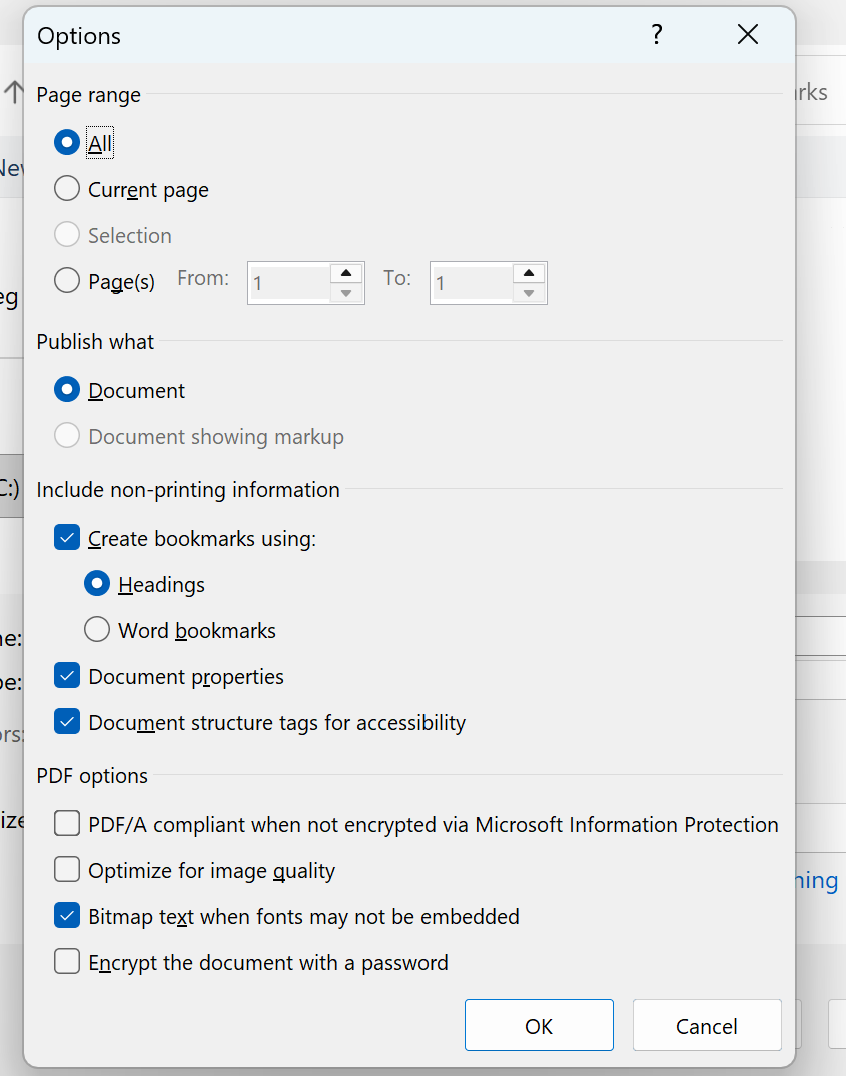Screen dimensions: 846x1076
Task: Enable Optimize for image quality
Action: [67, 869]
